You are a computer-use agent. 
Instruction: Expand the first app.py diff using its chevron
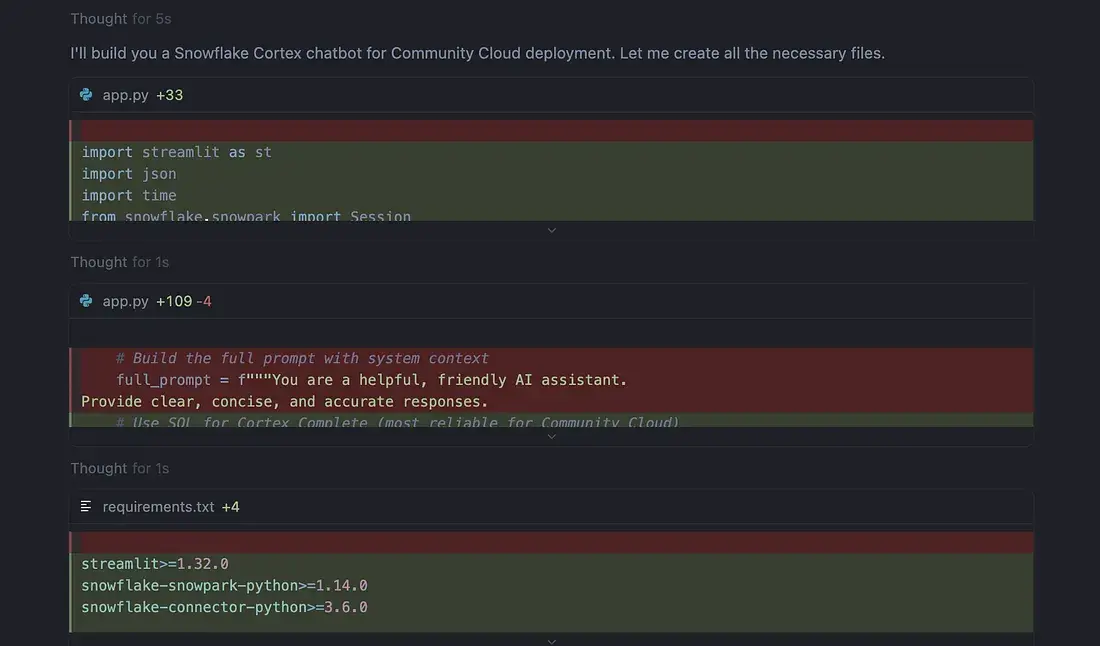tap(551, 230)
